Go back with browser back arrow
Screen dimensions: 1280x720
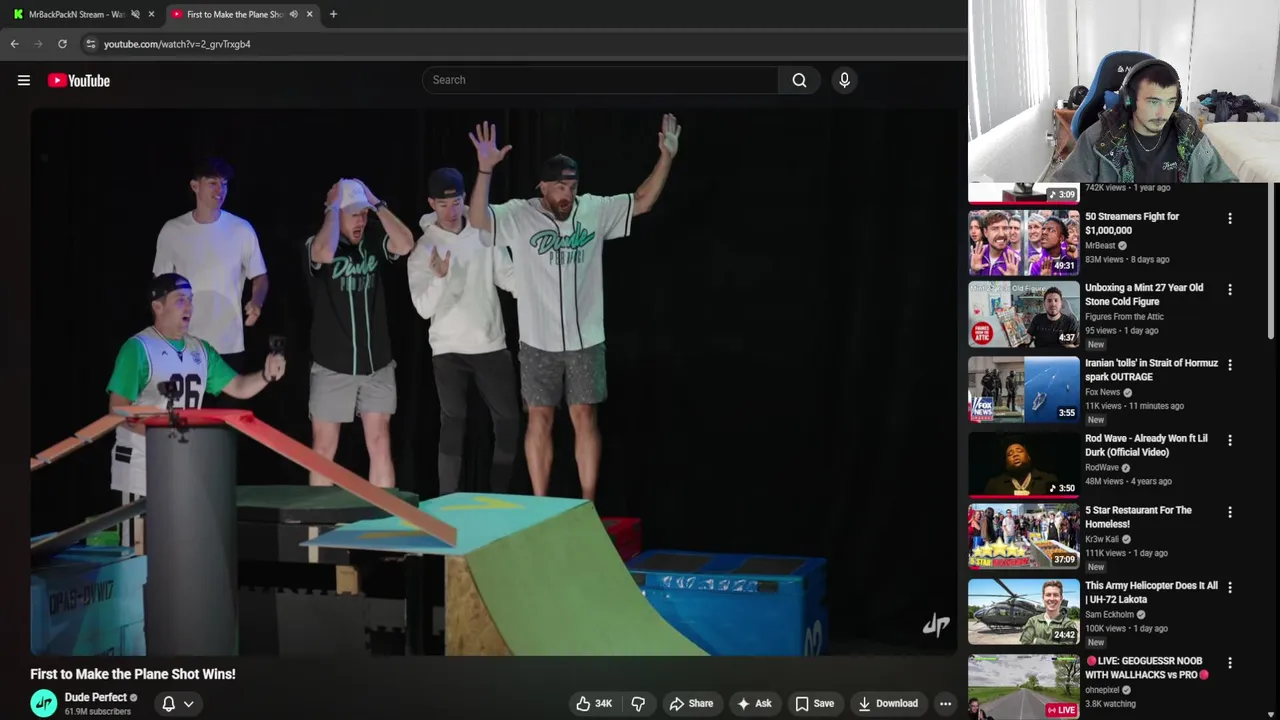[x=15, y=44]
